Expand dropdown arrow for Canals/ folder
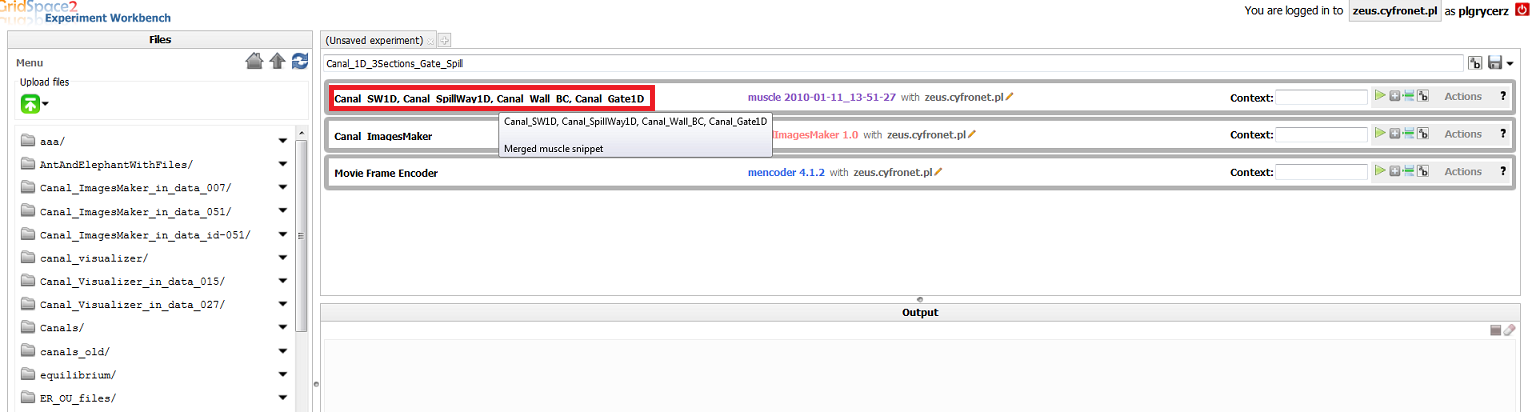This screenshot has height=418, width=1535. [x=283, y=328]
